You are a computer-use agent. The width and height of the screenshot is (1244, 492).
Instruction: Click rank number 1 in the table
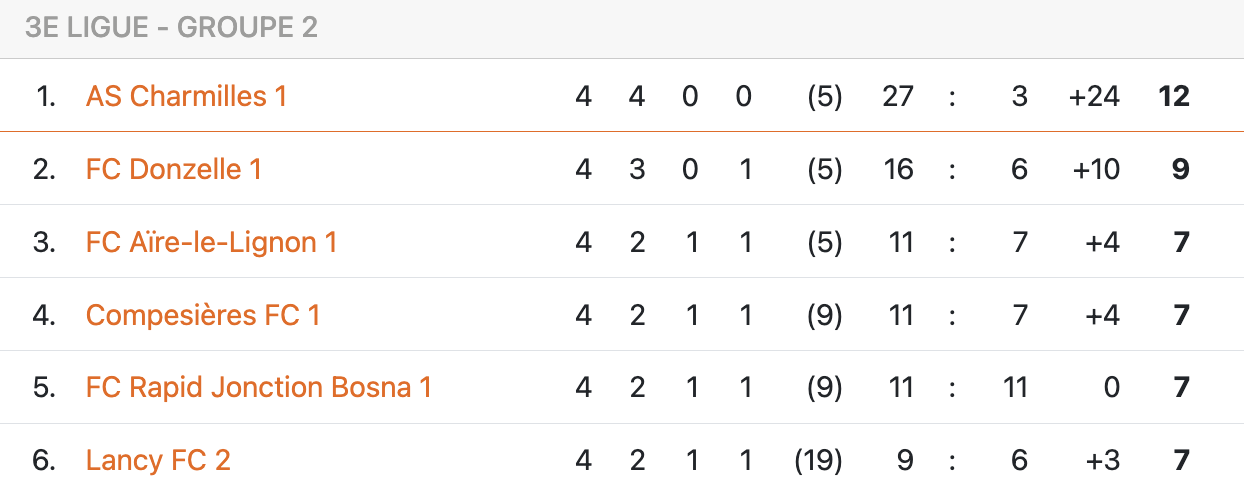tap(46, 96)
